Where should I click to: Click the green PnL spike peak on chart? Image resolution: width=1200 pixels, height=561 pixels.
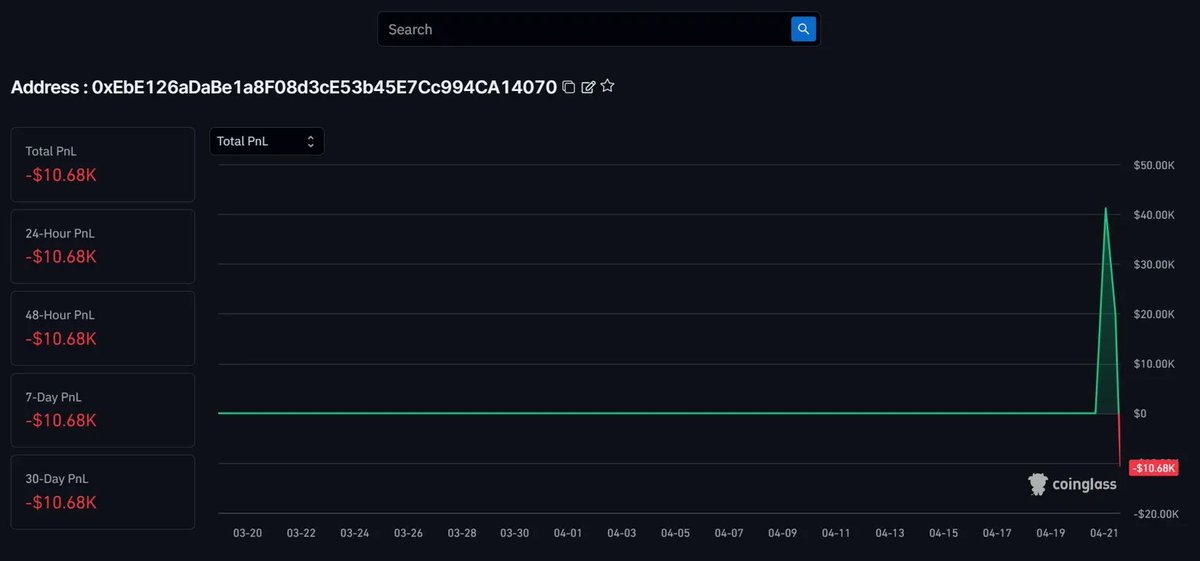pyautogui.click(x=1105, y=209)
